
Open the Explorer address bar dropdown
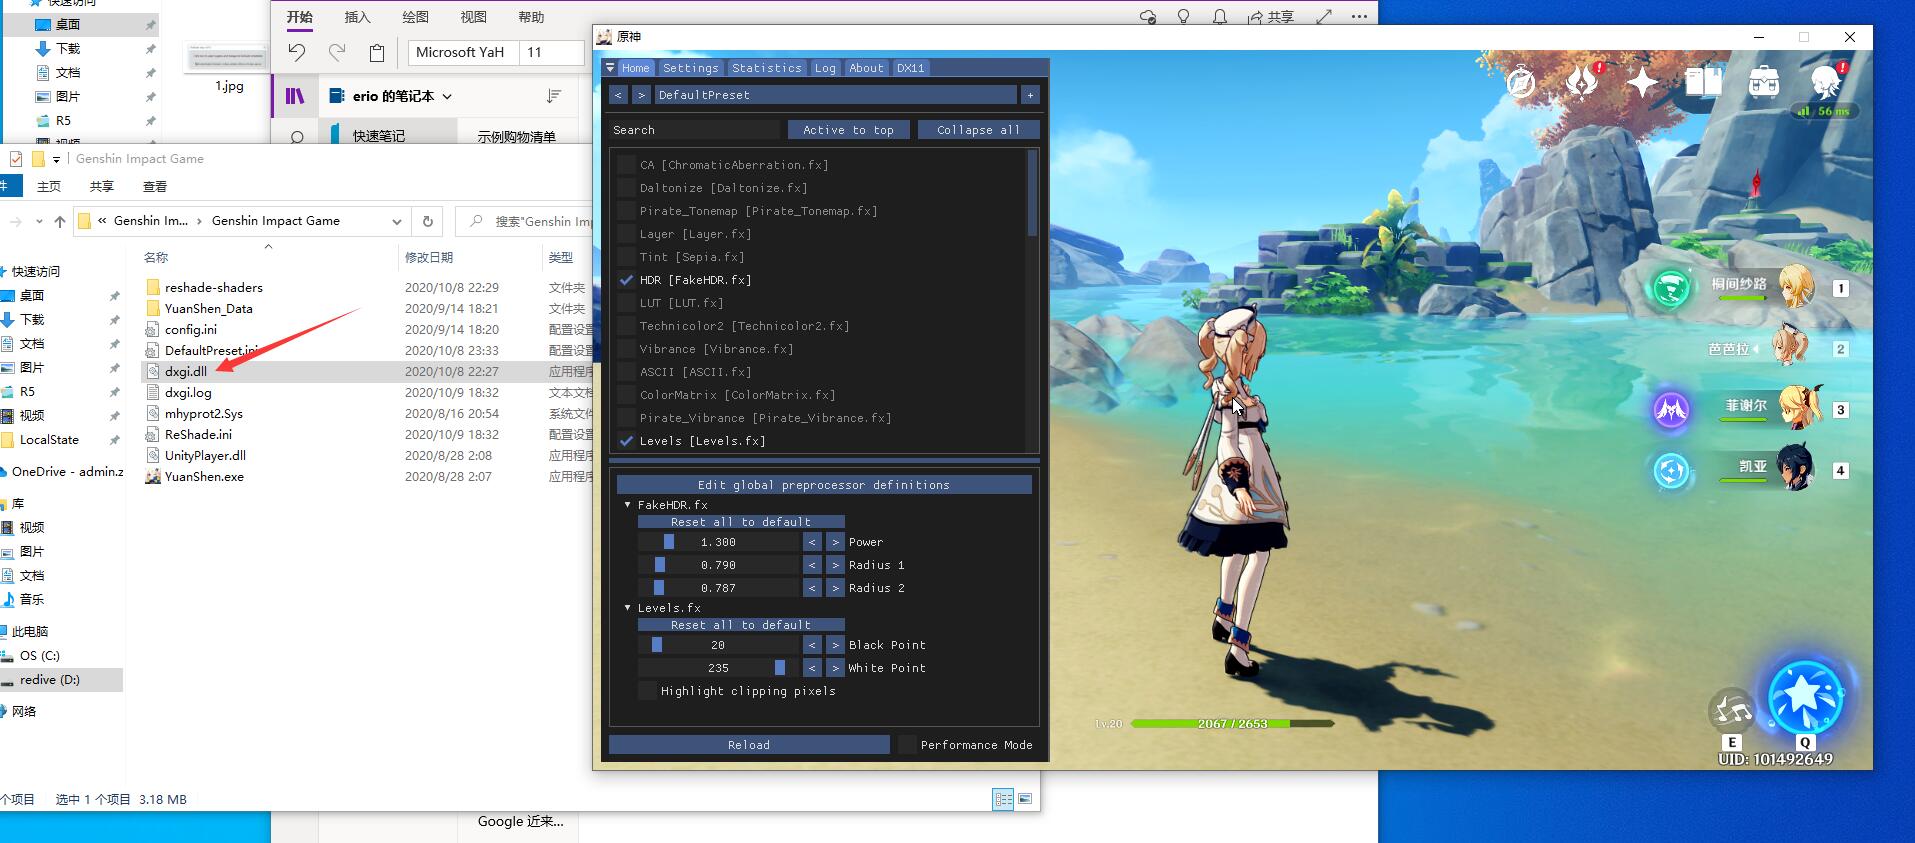coord(397,221)
